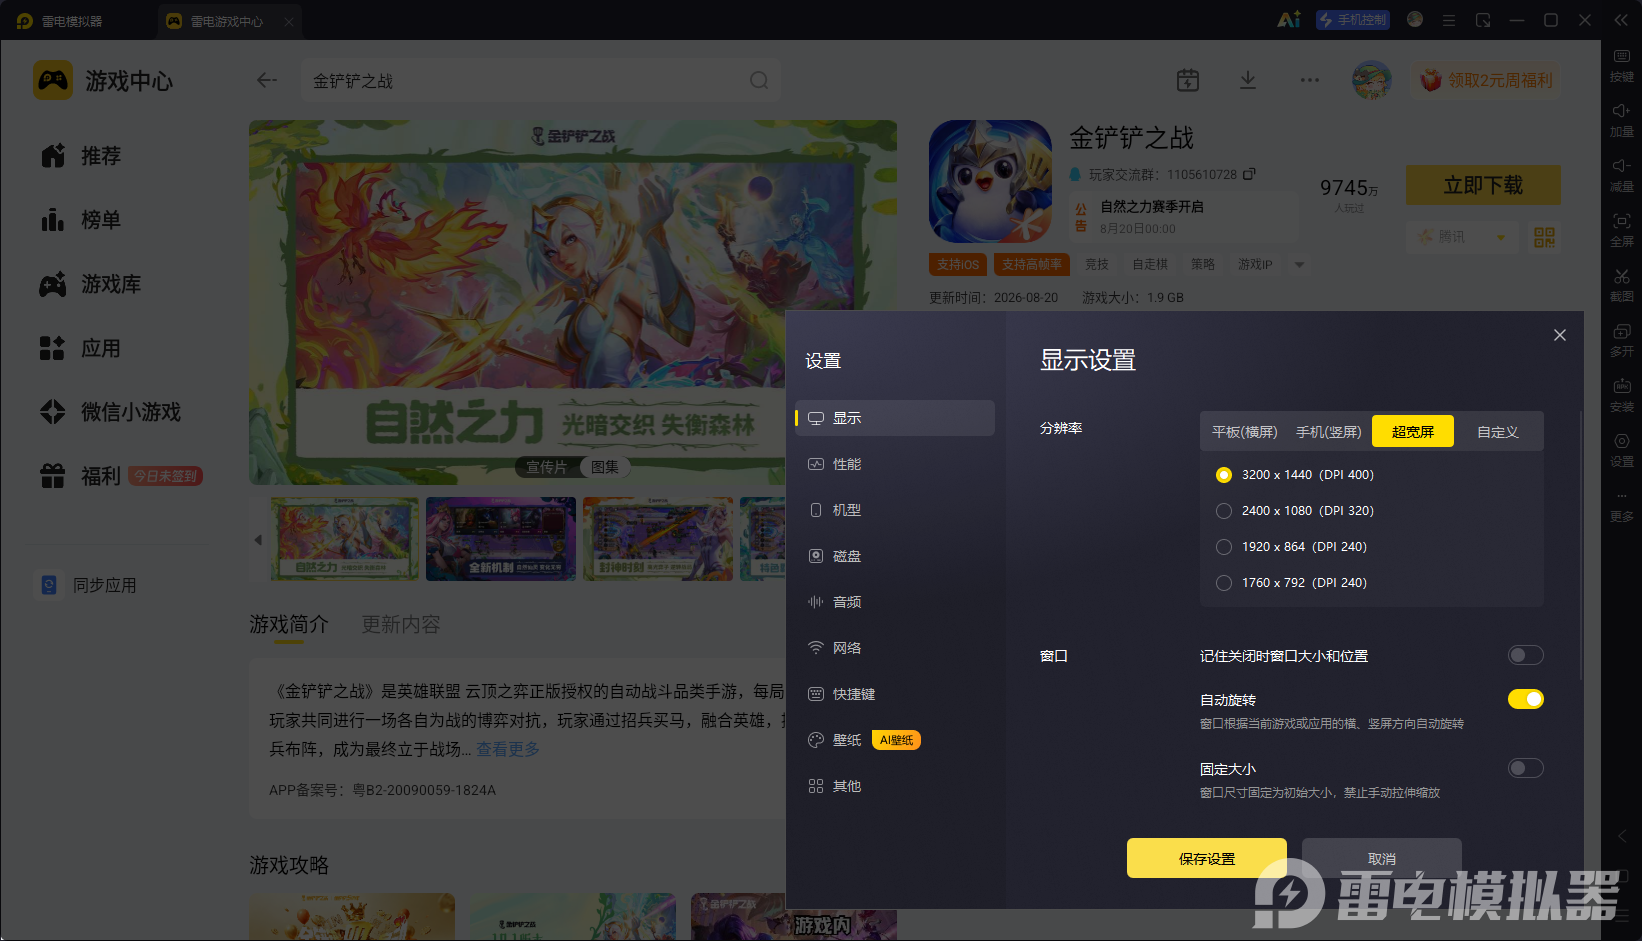The image size is (1642, 941).
Task: Click the search magnifier icon
Action: (759, 80)
